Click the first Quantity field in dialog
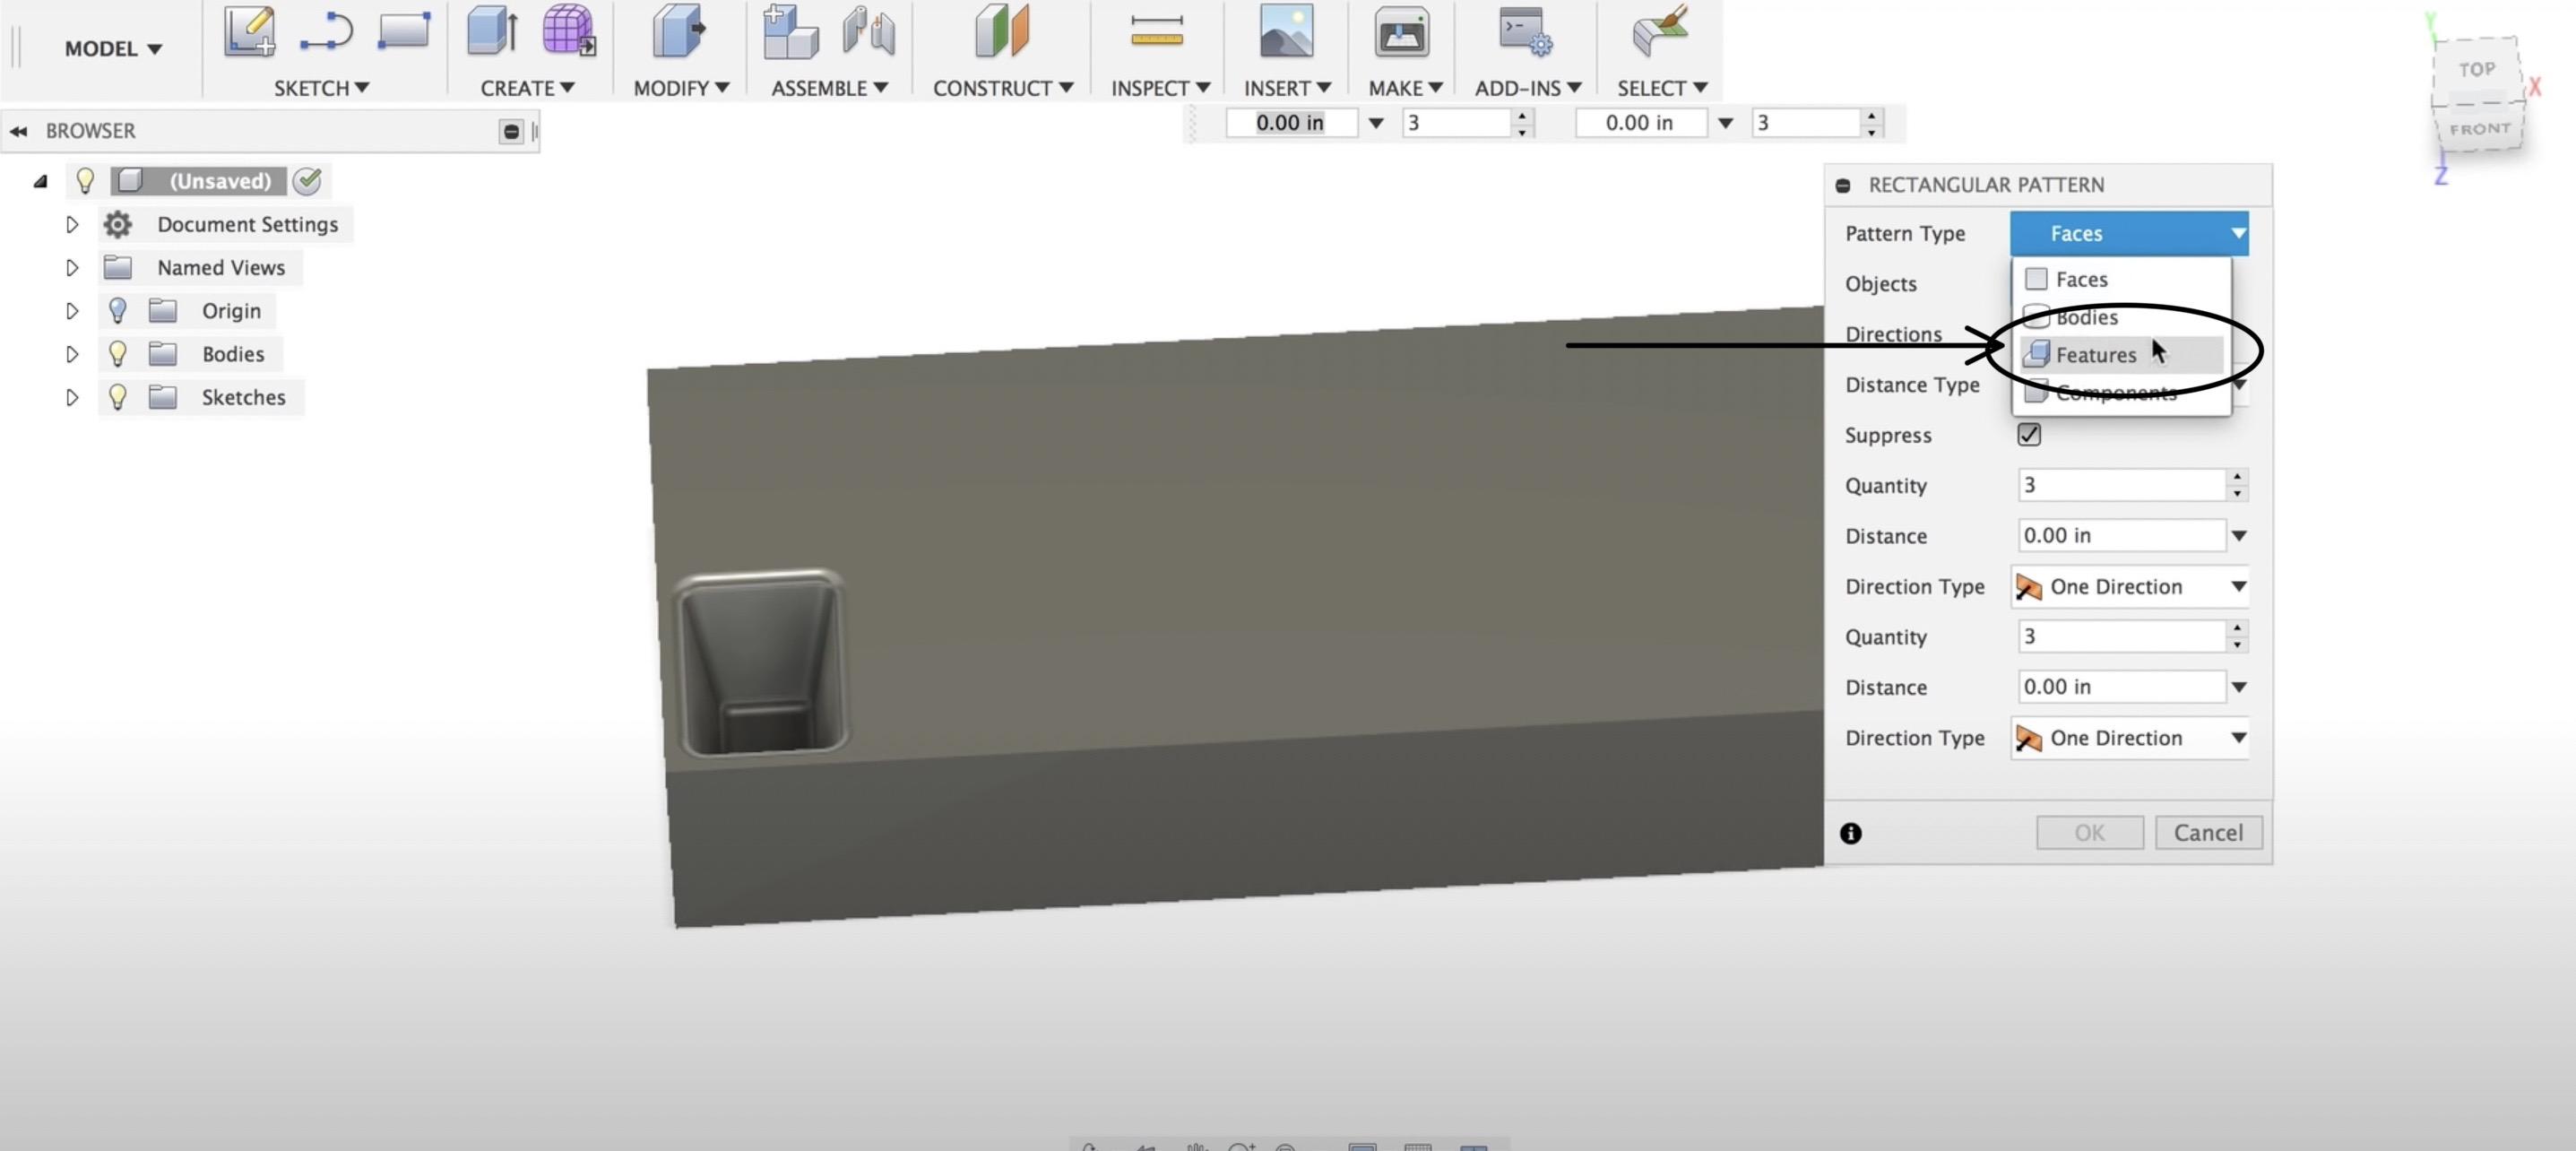The image size is (2576, 1151). coord(2121,485)
